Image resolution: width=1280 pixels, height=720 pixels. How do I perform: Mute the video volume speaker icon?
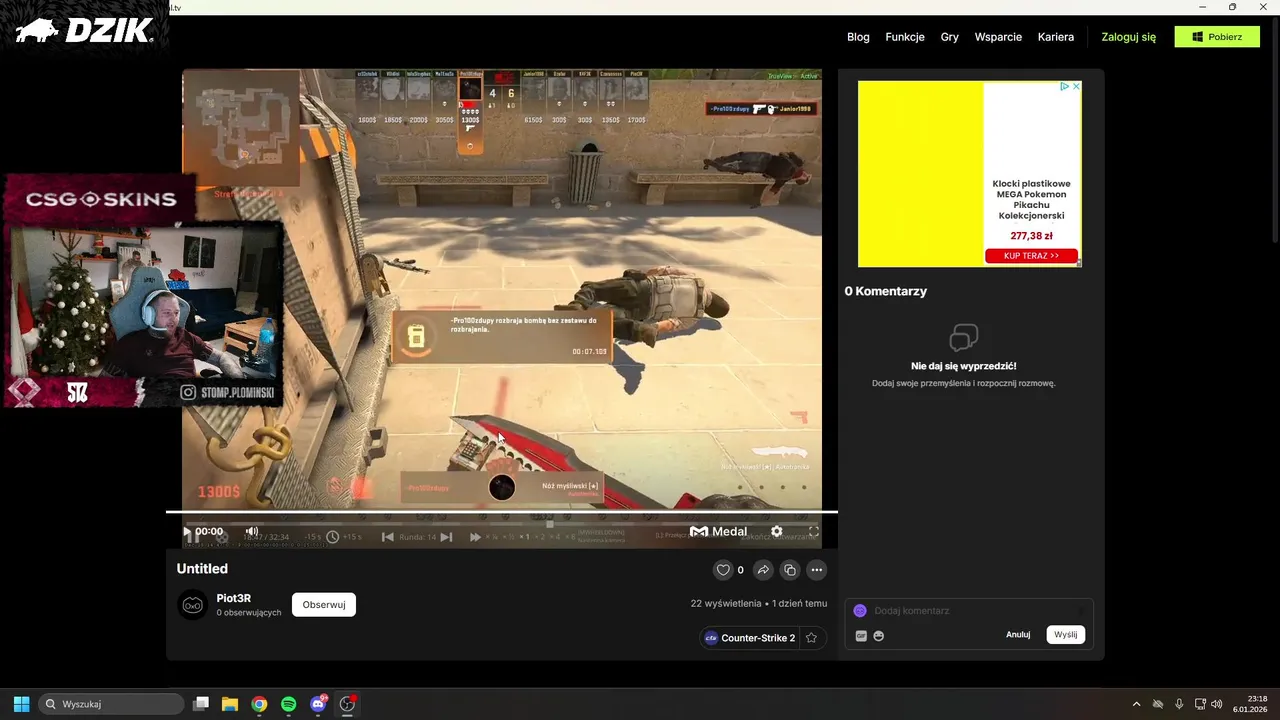tap(252, 531)
